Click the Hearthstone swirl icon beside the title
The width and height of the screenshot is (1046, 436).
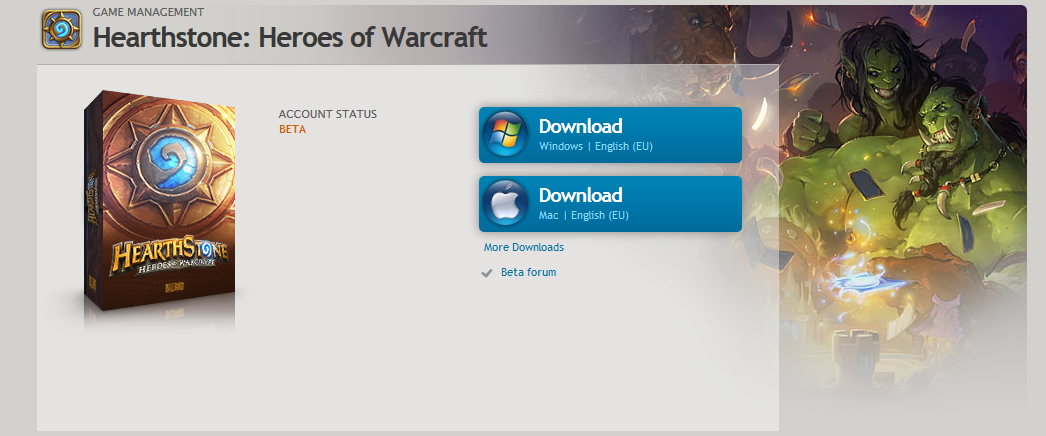(x=61, y=30)
